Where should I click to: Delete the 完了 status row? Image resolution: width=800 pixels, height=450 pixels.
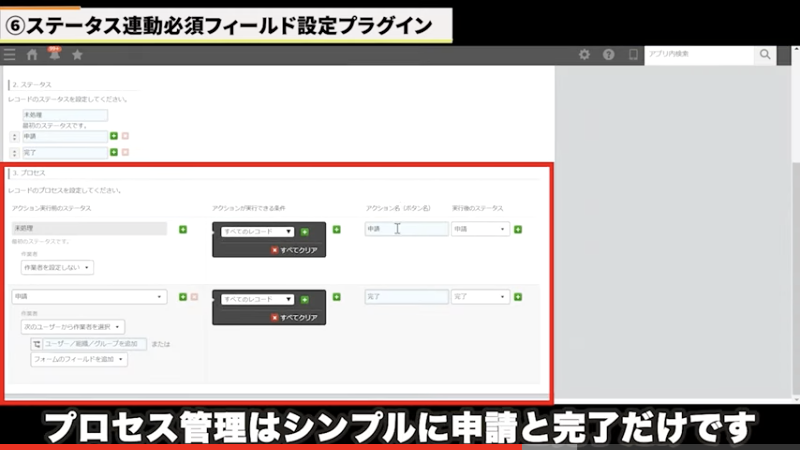[125, 152]
